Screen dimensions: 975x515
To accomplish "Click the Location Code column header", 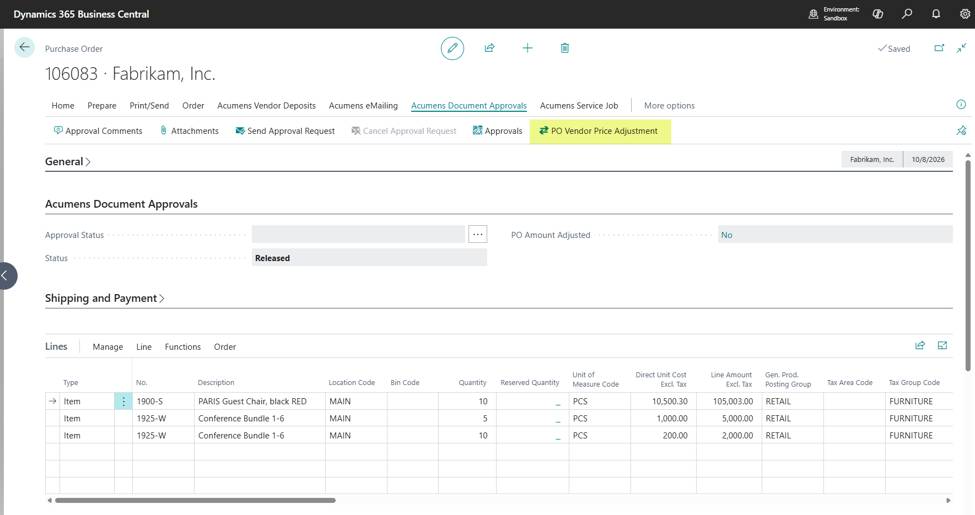I will (351, 383).
